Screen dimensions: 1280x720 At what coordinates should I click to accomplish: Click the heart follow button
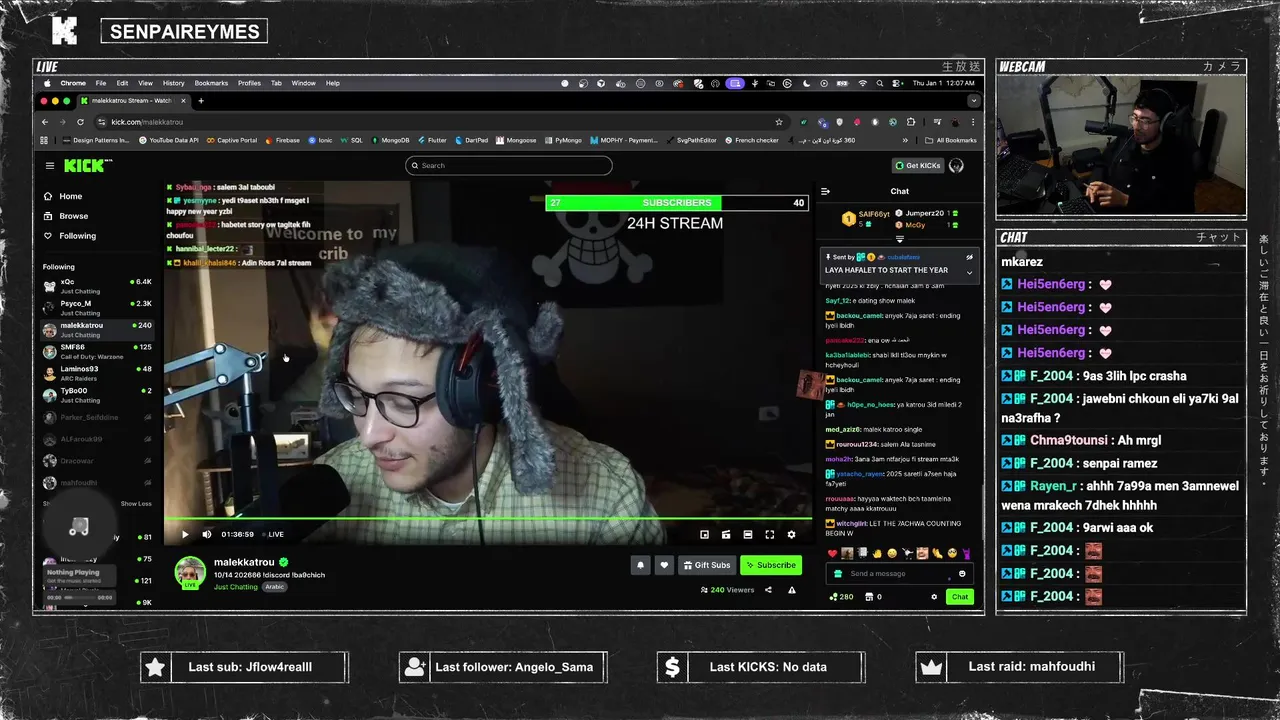click(x=664, y=565)
